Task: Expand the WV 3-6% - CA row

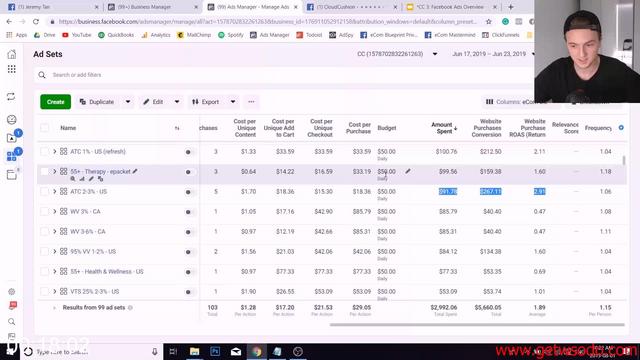Action: pyautogui.click(x=55, y=231)
